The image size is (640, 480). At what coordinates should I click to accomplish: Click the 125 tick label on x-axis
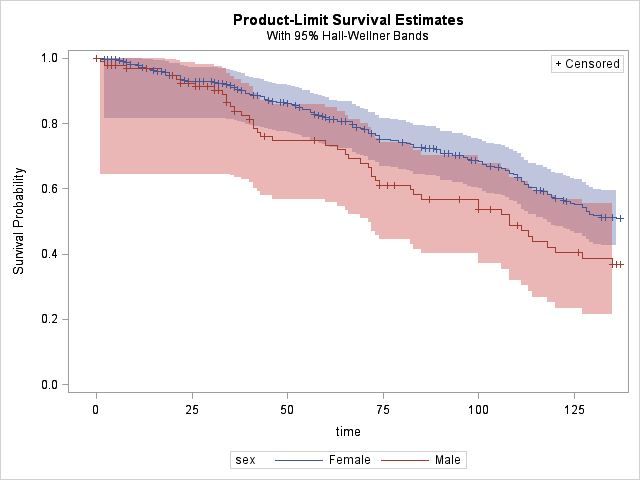[x=574, y=410]
